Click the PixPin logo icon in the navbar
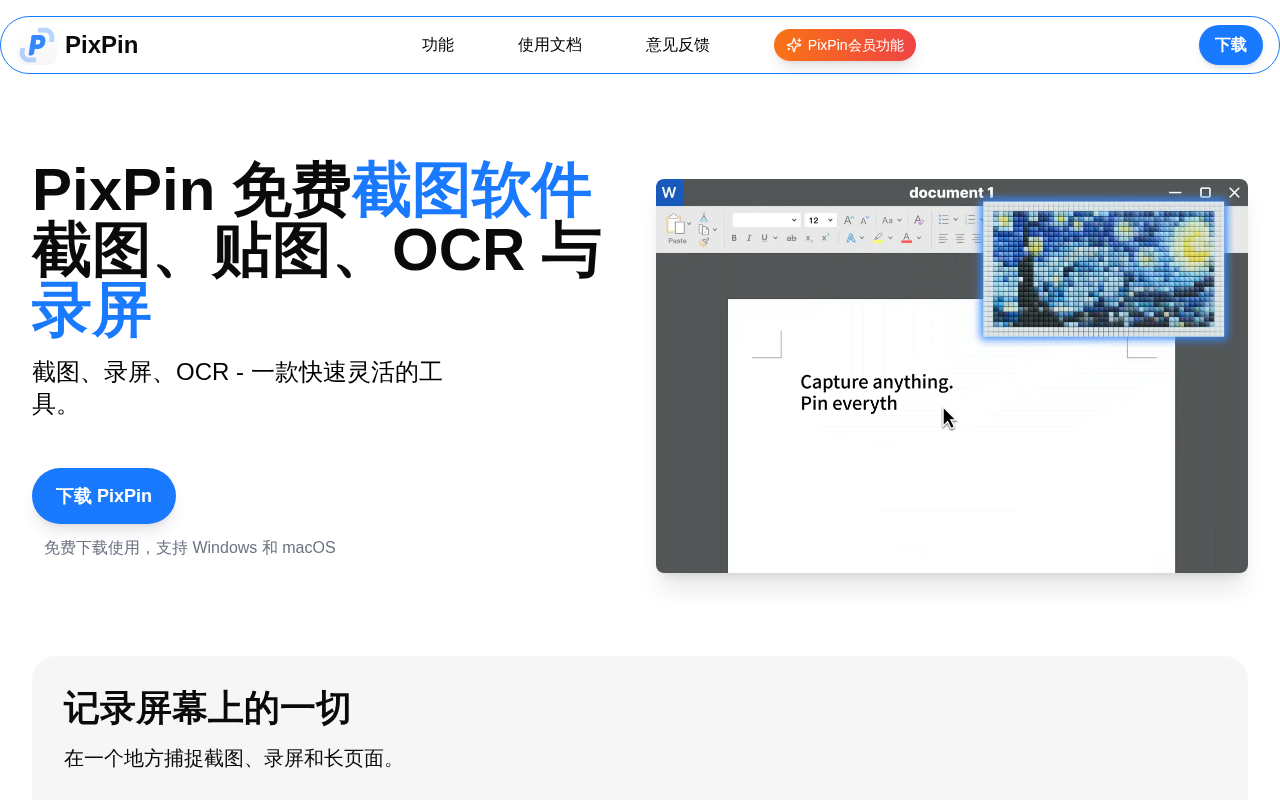The width and height of the screenshot is (1280, 800). click(38, 45)
